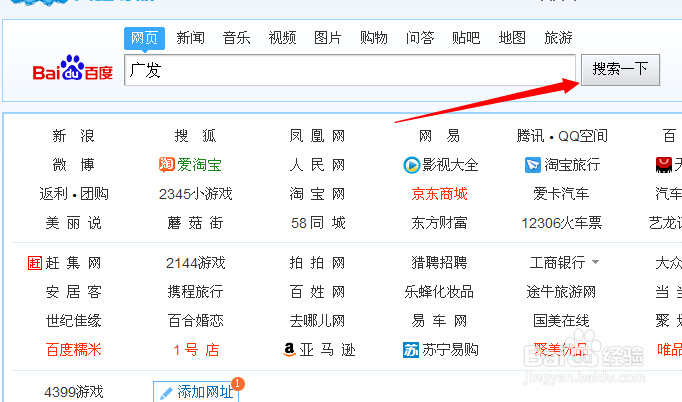
Task: Visit the 世纪佳缘 link
Action: 74,321
